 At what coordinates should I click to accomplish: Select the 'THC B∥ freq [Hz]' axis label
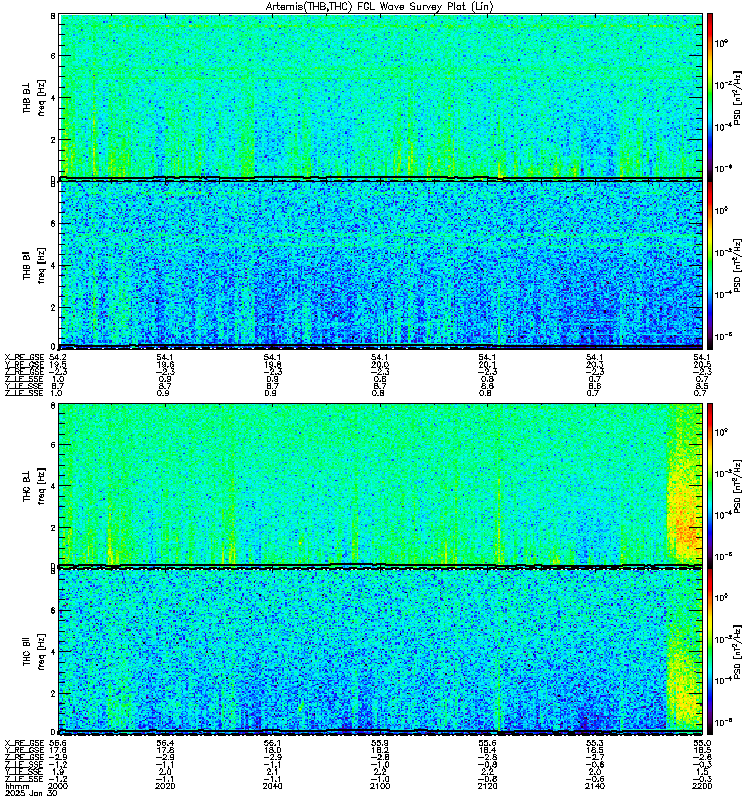pyautogui.click(x=34, y=651)
